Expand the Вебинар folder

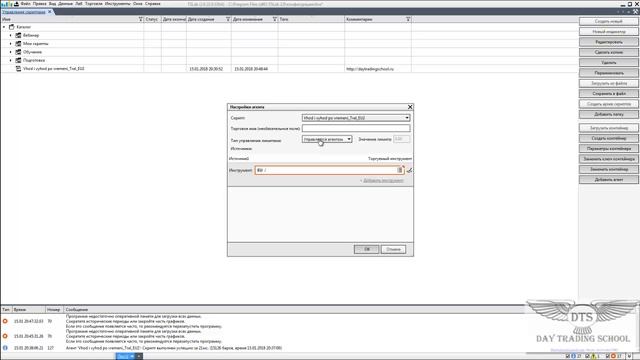pos(11,36)
